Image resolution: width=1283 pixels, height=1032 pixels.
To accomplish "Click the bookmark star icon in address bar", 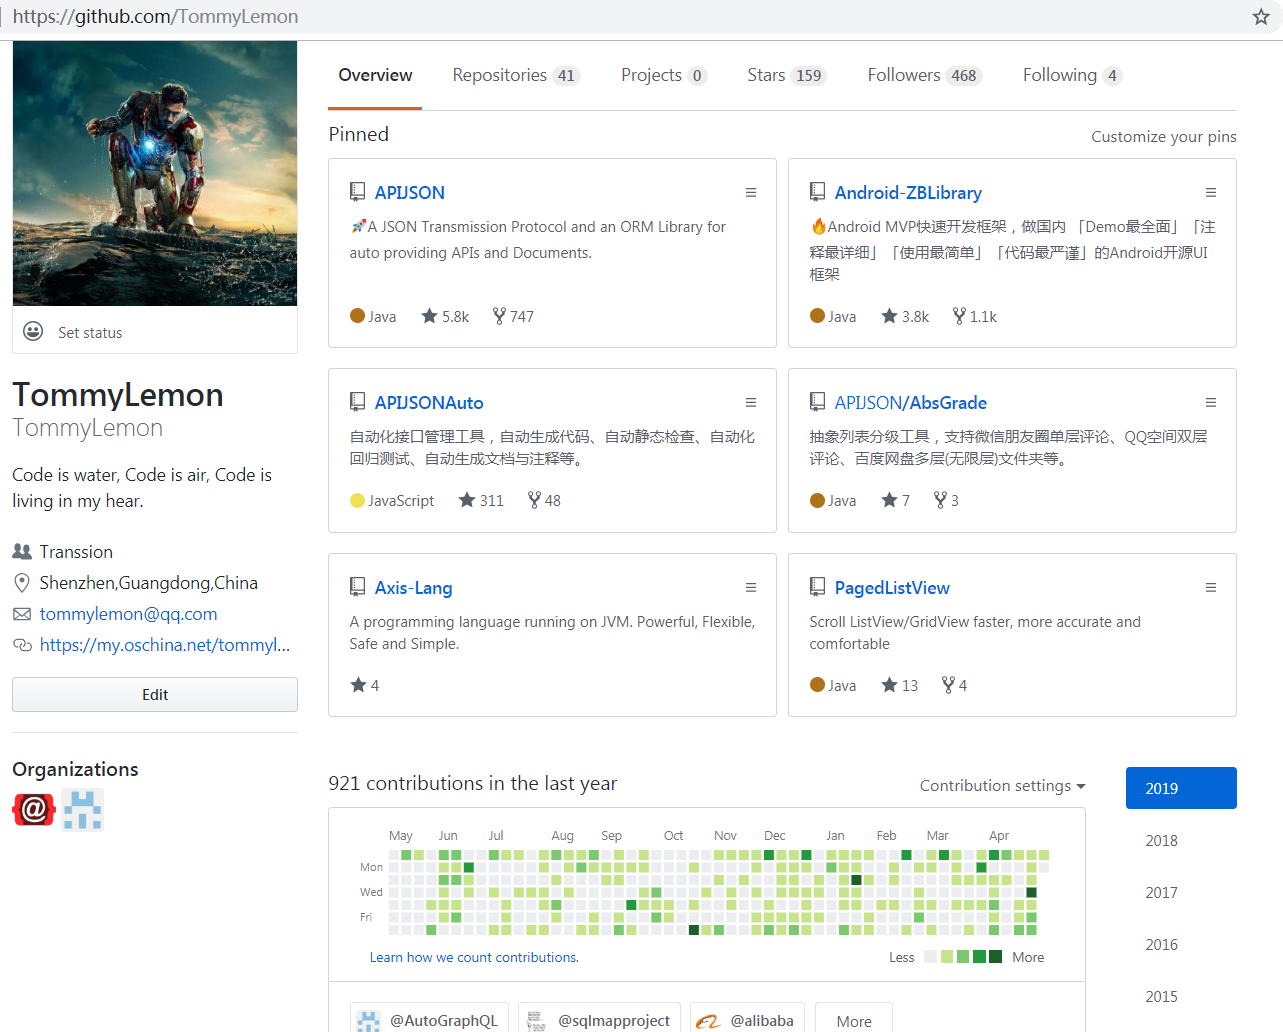I will point(1261,17).
